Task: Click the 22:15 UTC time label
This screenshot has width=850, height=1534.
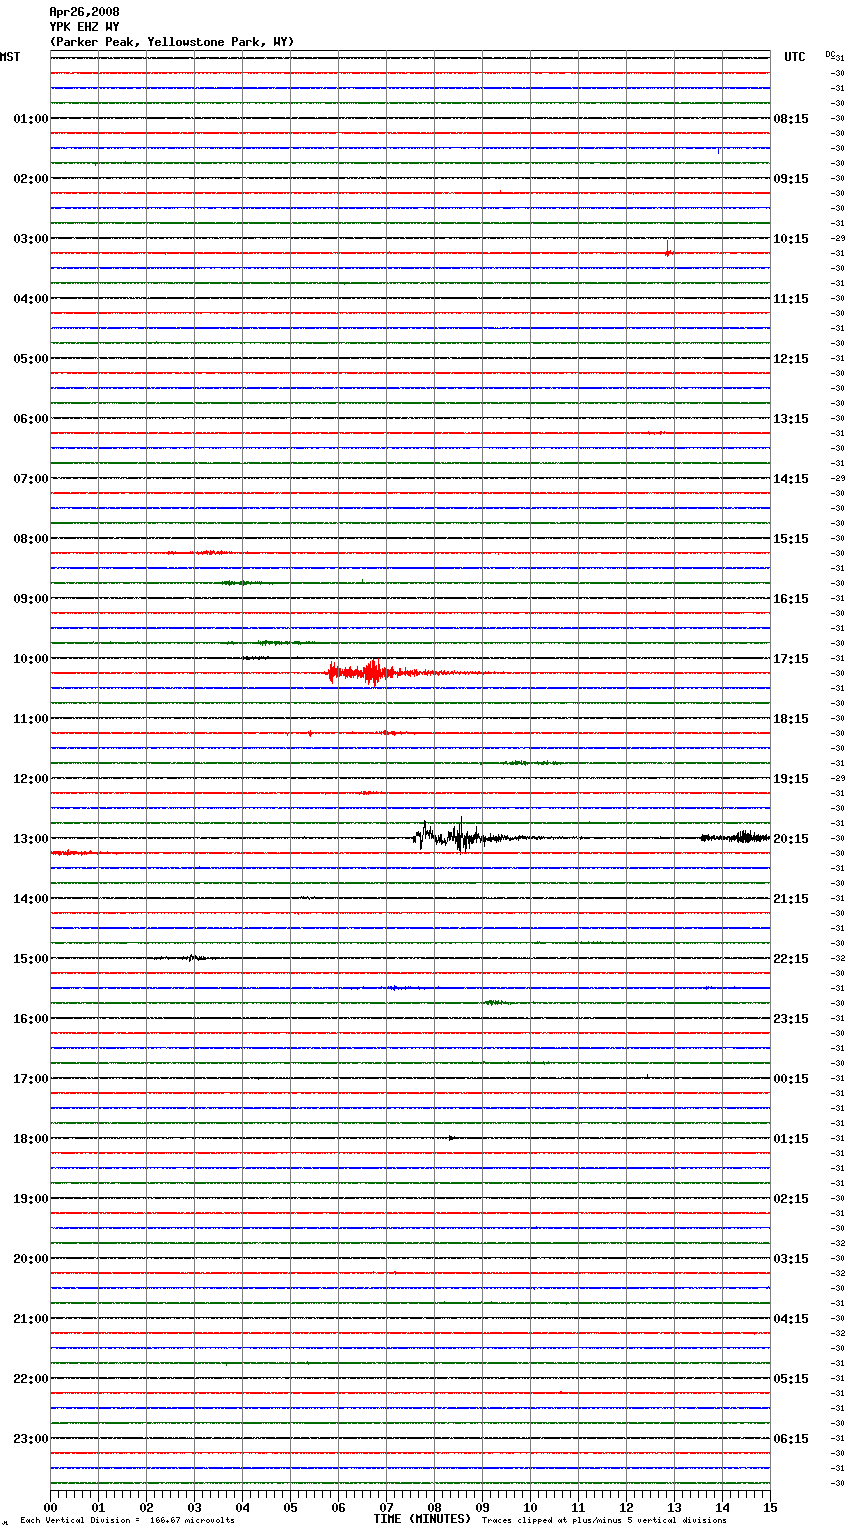Action: [791, 959]
